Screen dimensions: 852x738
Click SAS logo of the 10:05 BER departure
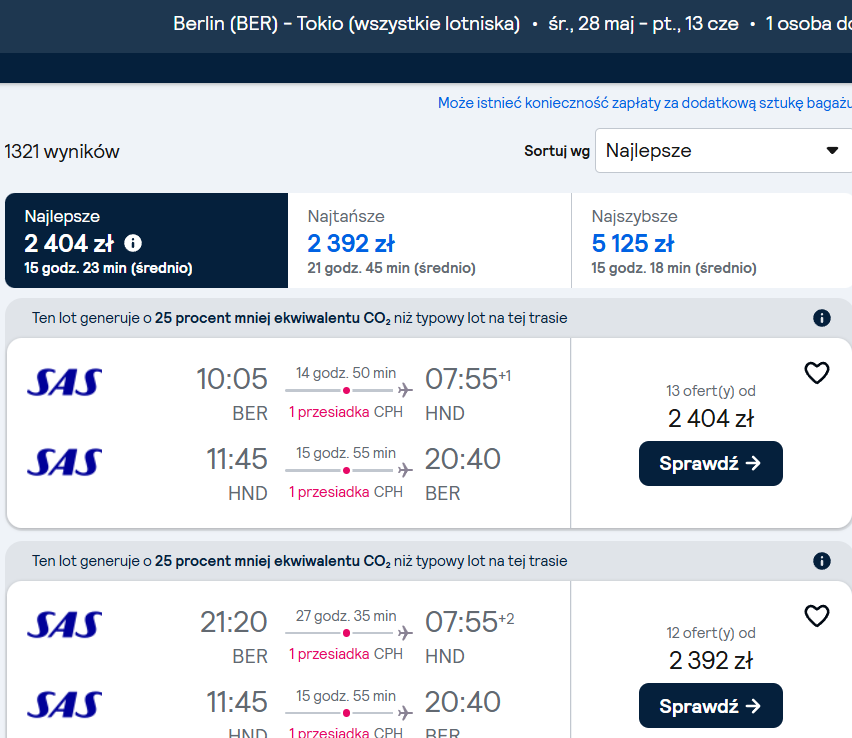[65, 382]
